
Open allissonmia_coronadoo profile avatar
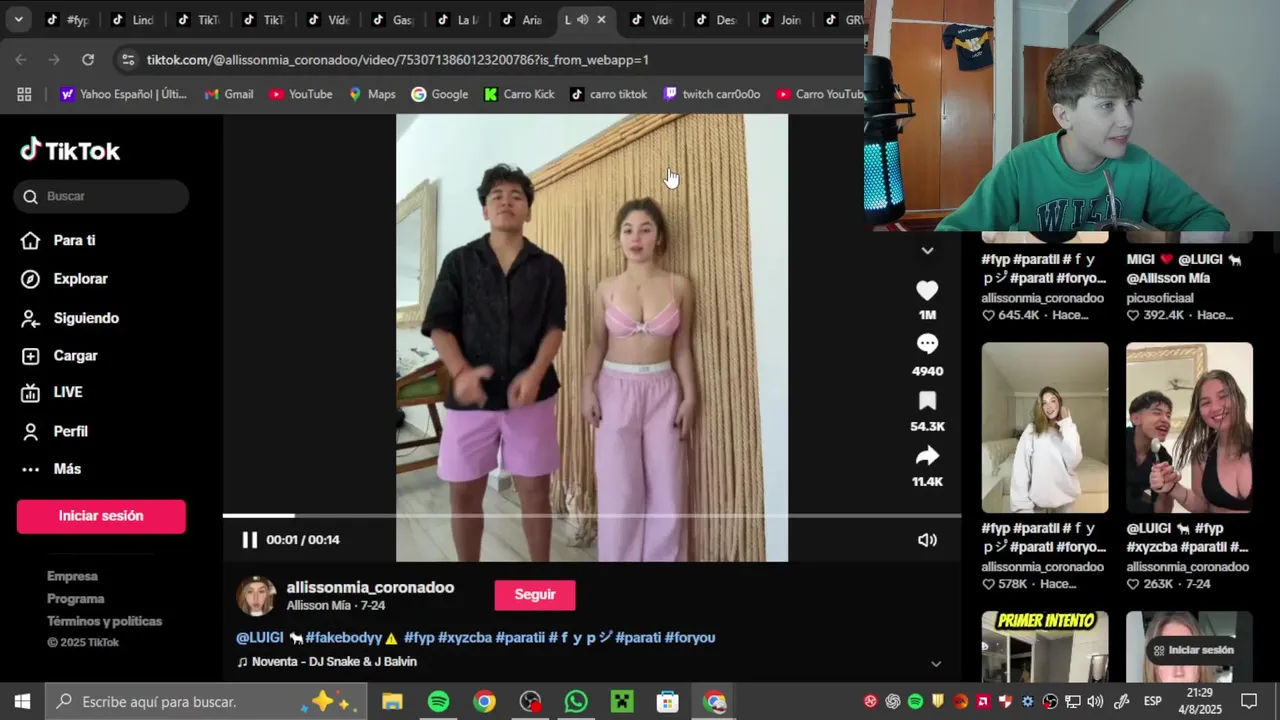pyautogui.click(x=256, y=595)
